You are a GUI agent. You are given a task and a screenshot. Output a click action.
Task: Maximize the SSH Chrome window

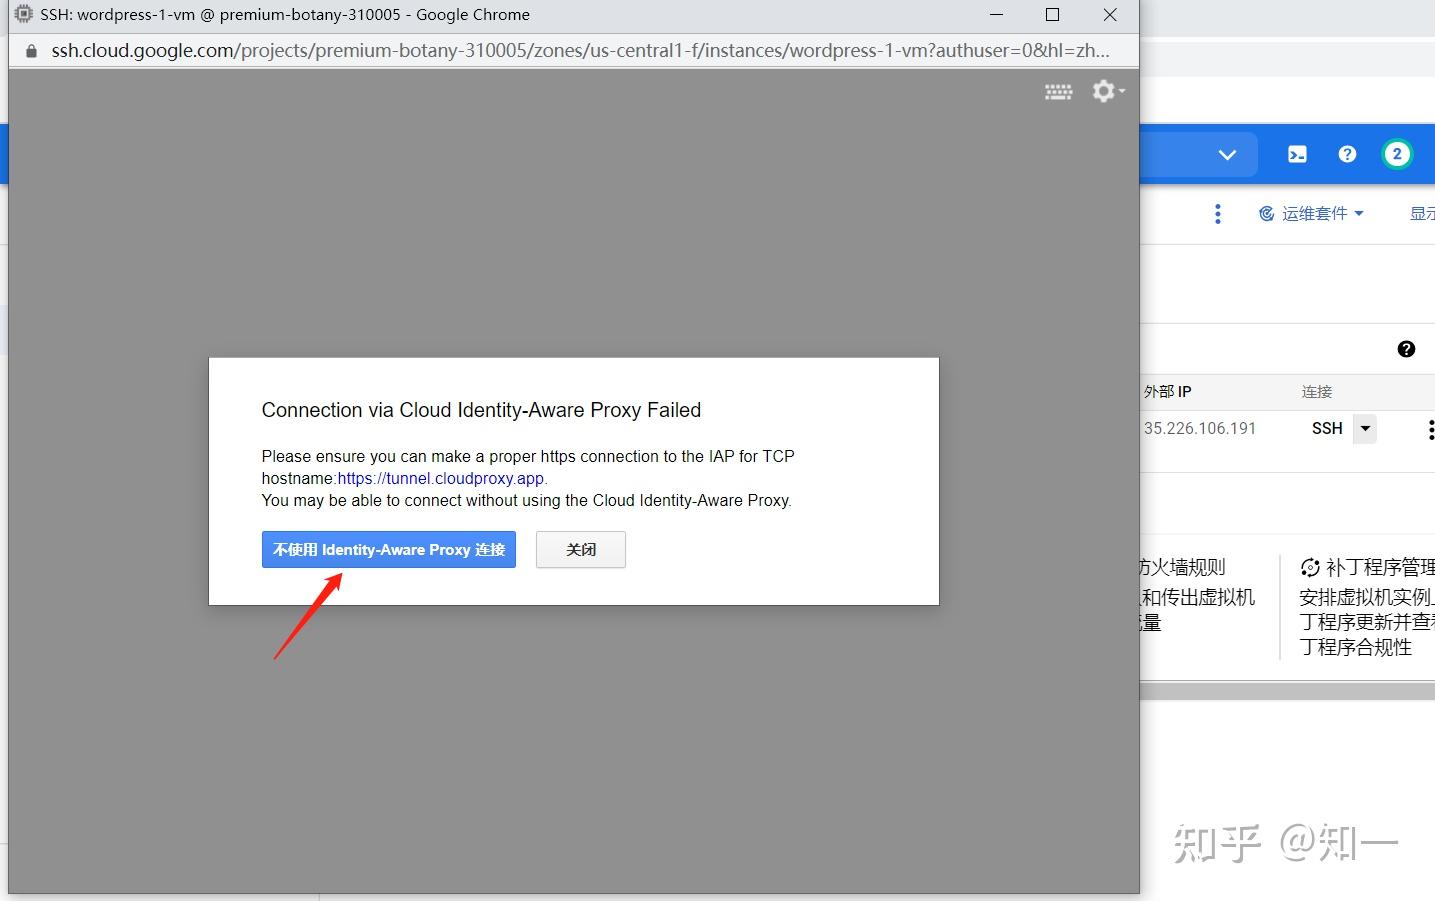pos(1052,14)
